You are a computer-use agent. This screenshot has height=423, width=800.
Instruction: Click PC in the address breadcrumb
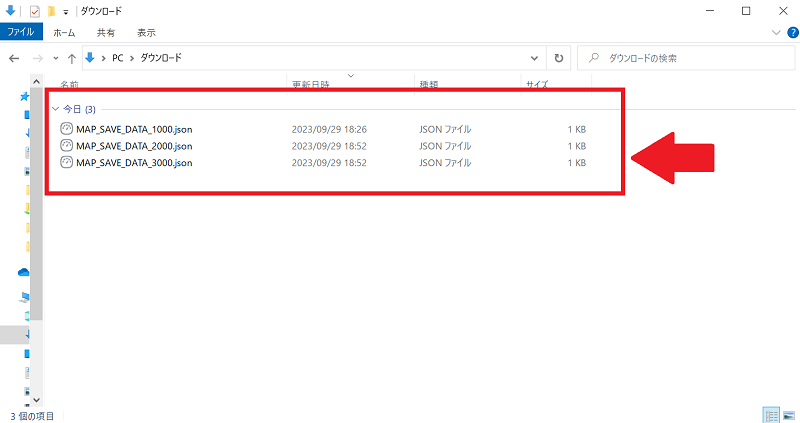[x=118, y=58]
